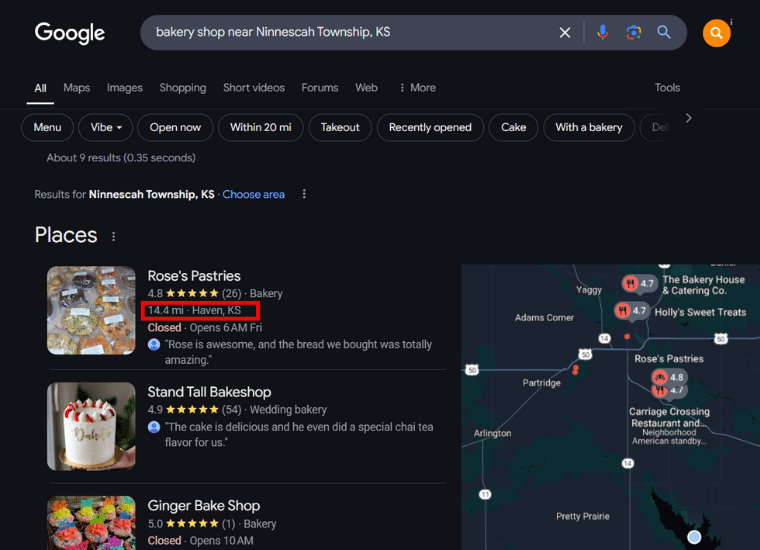Click the magnifier search icon in the search box
Viewport: 760px width, 550px height.
(x=664, y=32)
